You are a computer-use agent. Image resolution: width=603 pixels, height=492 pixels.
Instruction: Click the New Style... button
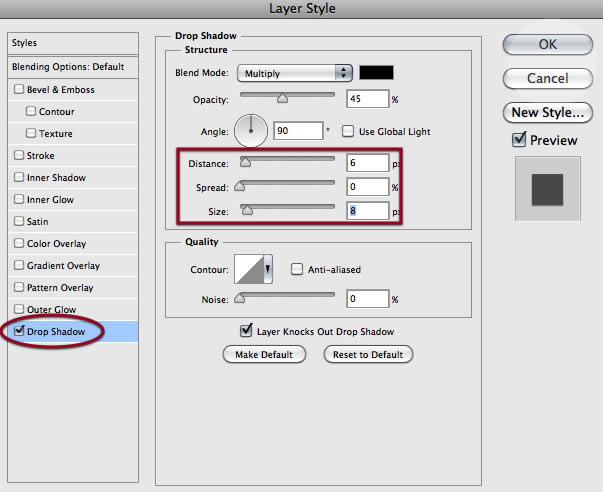(x=548, y=112)
